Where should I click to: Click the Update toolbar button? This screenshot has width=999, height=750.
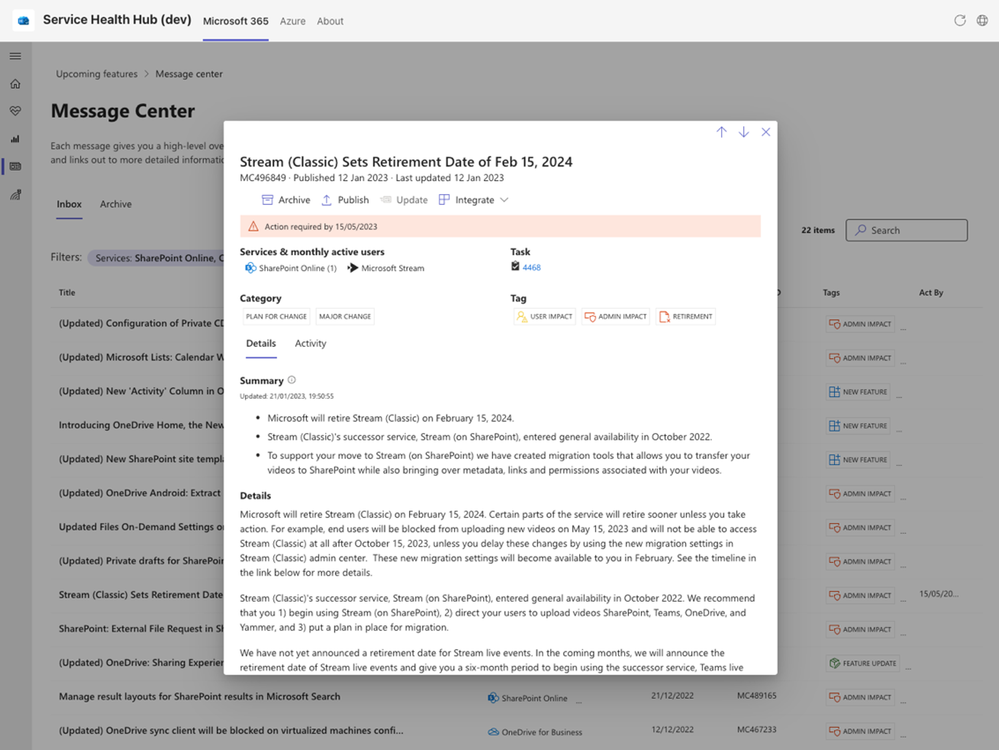click(404, 200)
